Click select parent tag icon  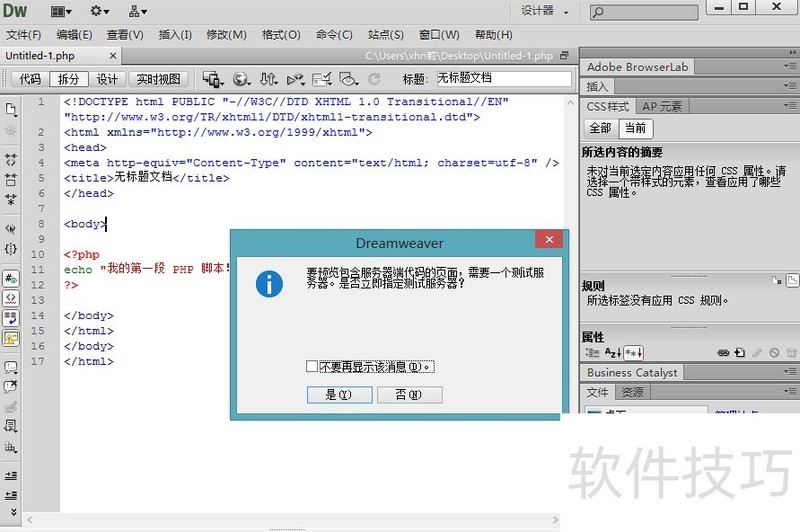coord(11,229)
